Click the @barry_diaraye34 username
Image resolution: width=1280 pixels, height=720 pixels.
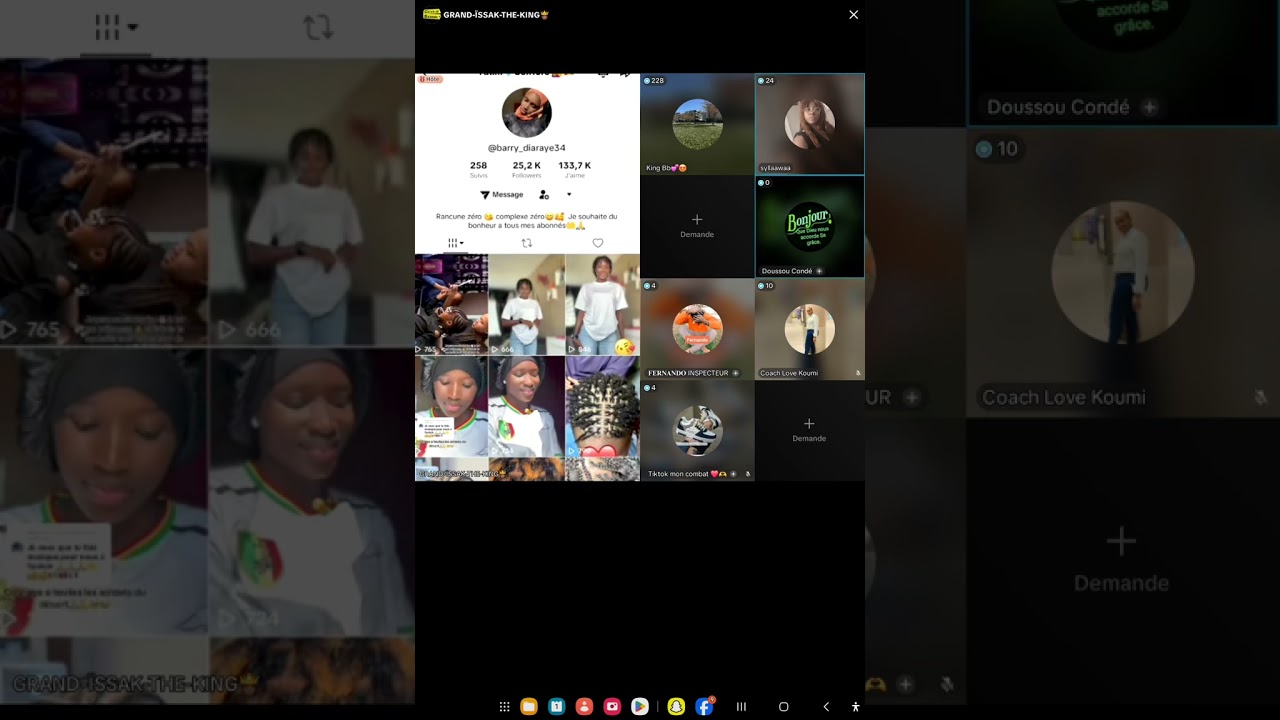[527, 148]
